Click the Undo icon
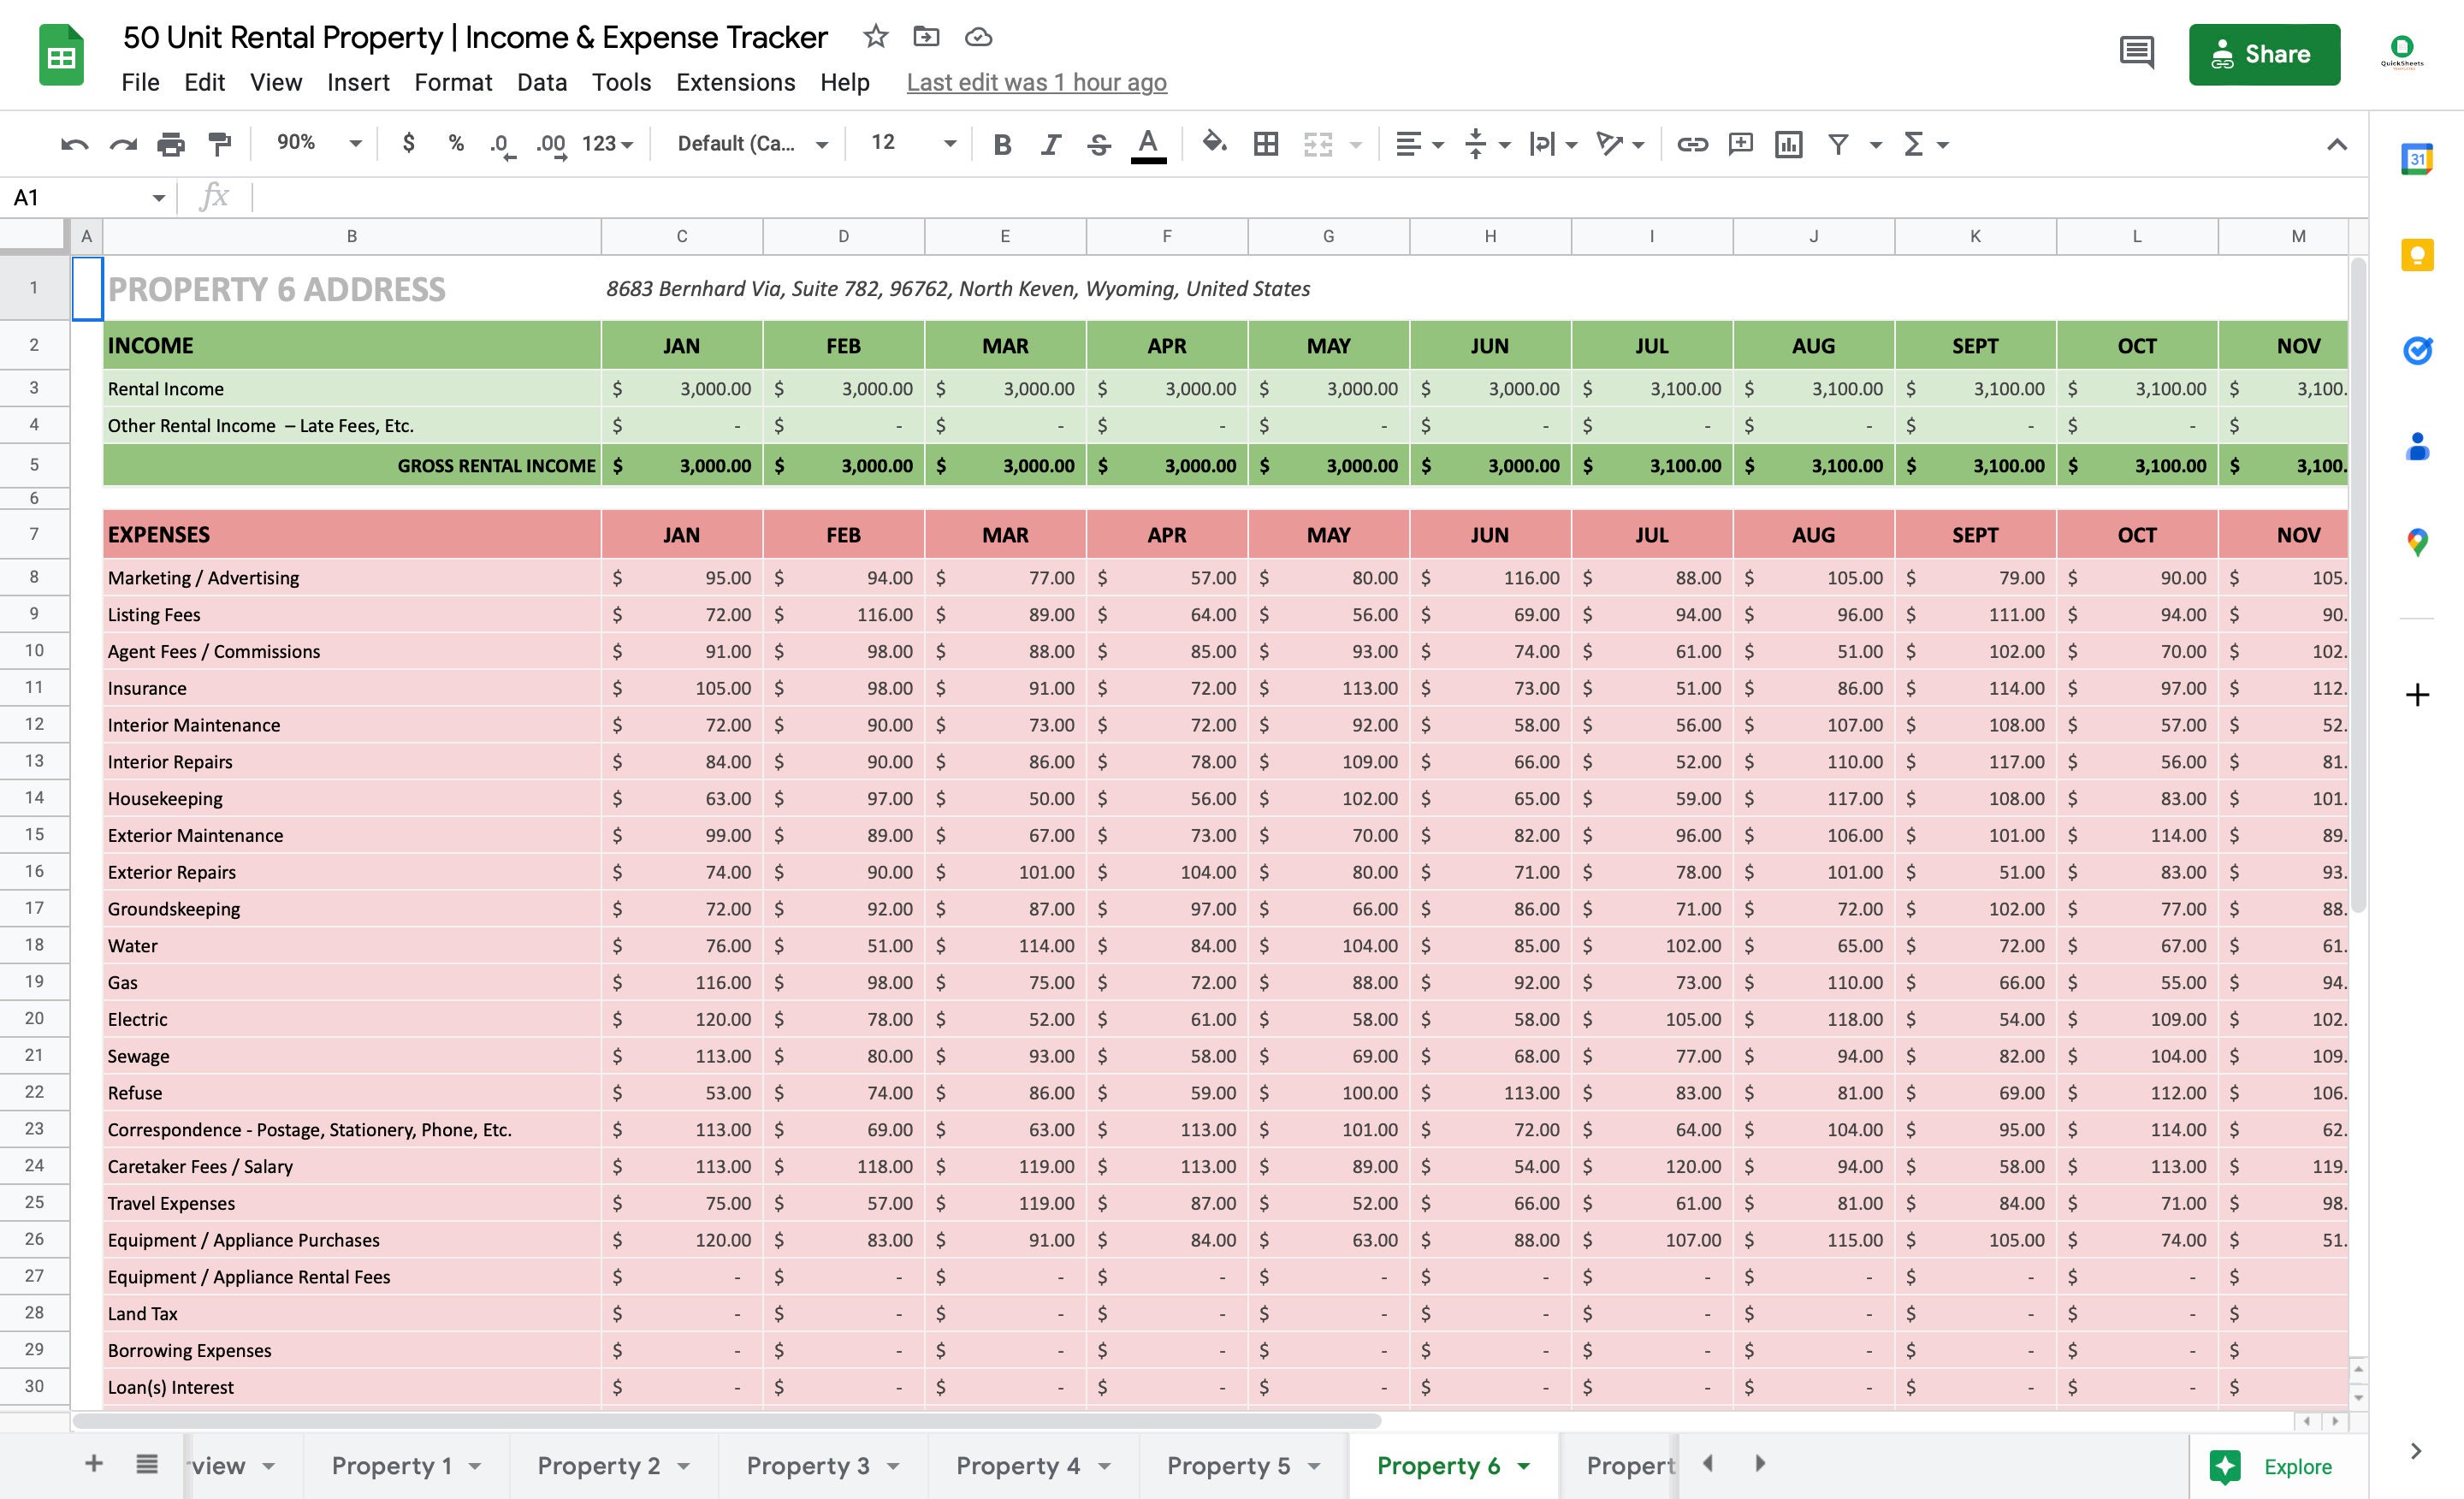This screenshot has width=2464, height=1499. pos(74,145)
